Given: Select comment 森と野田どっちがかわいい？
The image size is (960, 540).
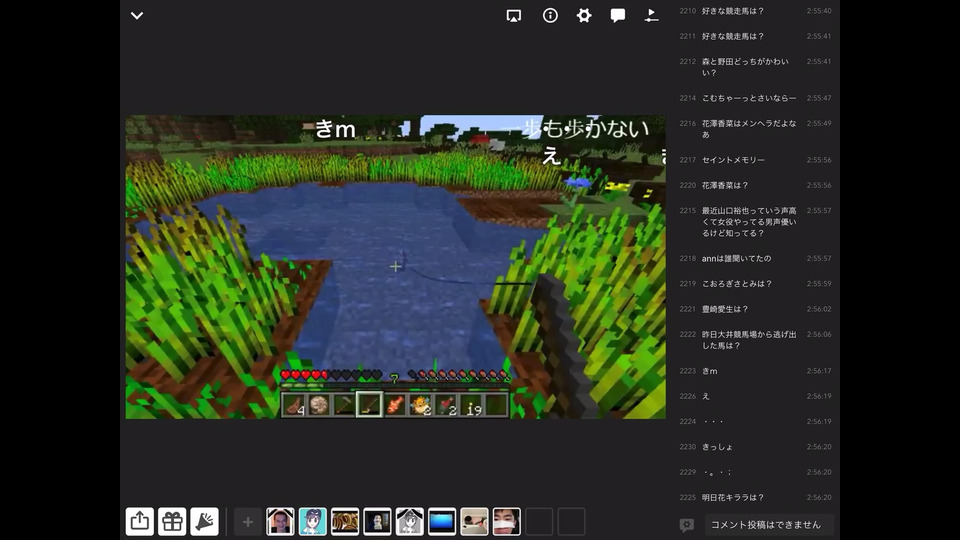Looking at the screenshot, I should [756, 67].
